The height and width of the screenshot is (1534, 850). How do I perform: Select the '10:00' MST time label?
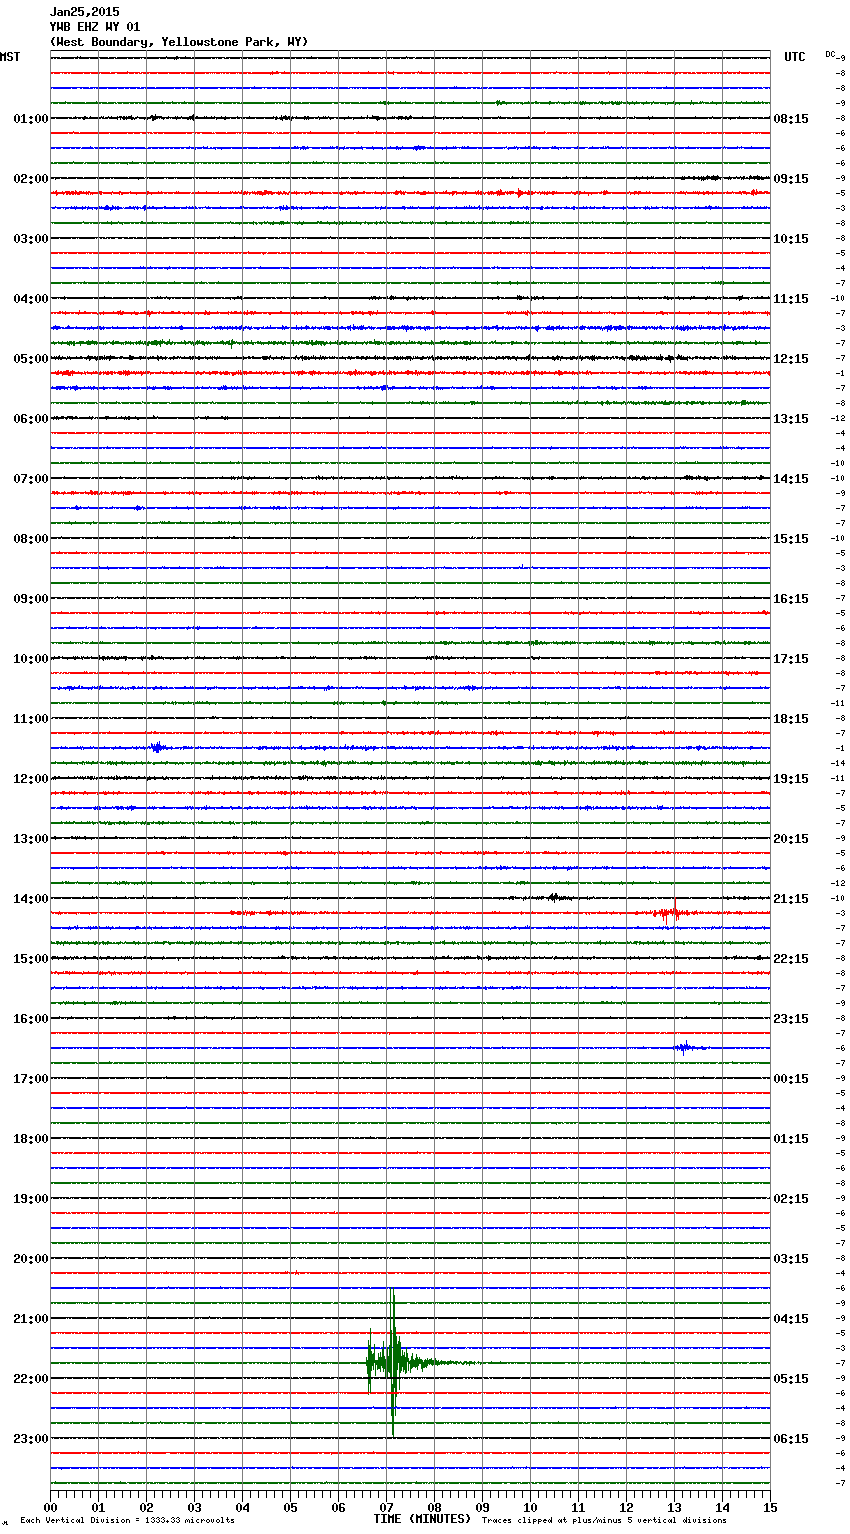pyautogui.click(x=31, y=659)
